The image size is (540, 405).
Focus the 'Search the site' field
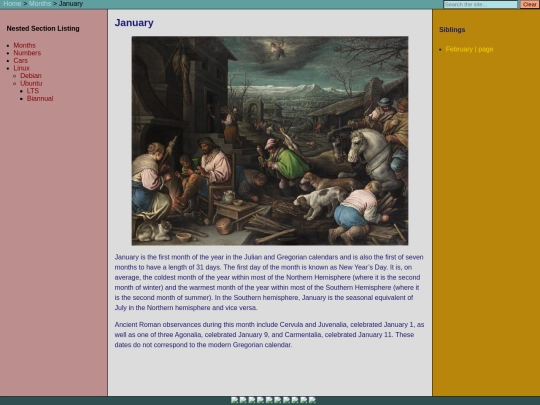[480, 4]
